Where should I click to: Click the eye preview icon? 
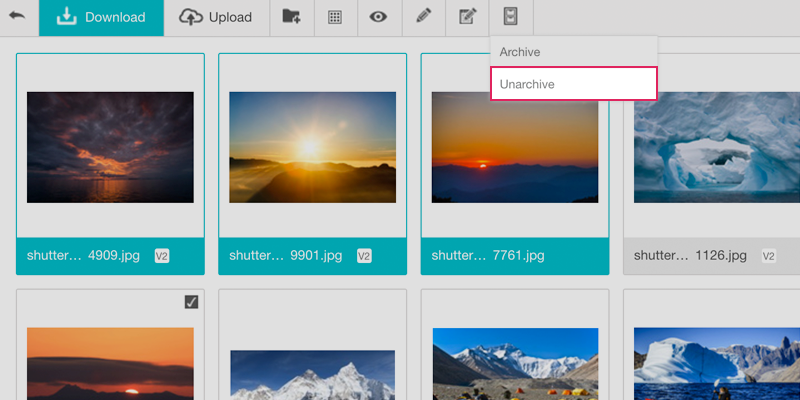[378, 17]
